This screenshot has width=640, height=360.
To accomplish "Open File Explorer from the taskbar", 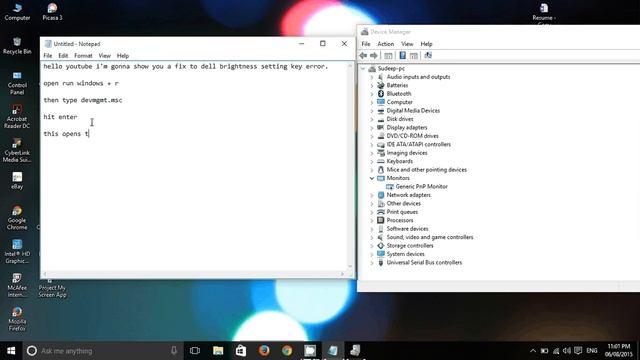I will [x=218, y=351].
